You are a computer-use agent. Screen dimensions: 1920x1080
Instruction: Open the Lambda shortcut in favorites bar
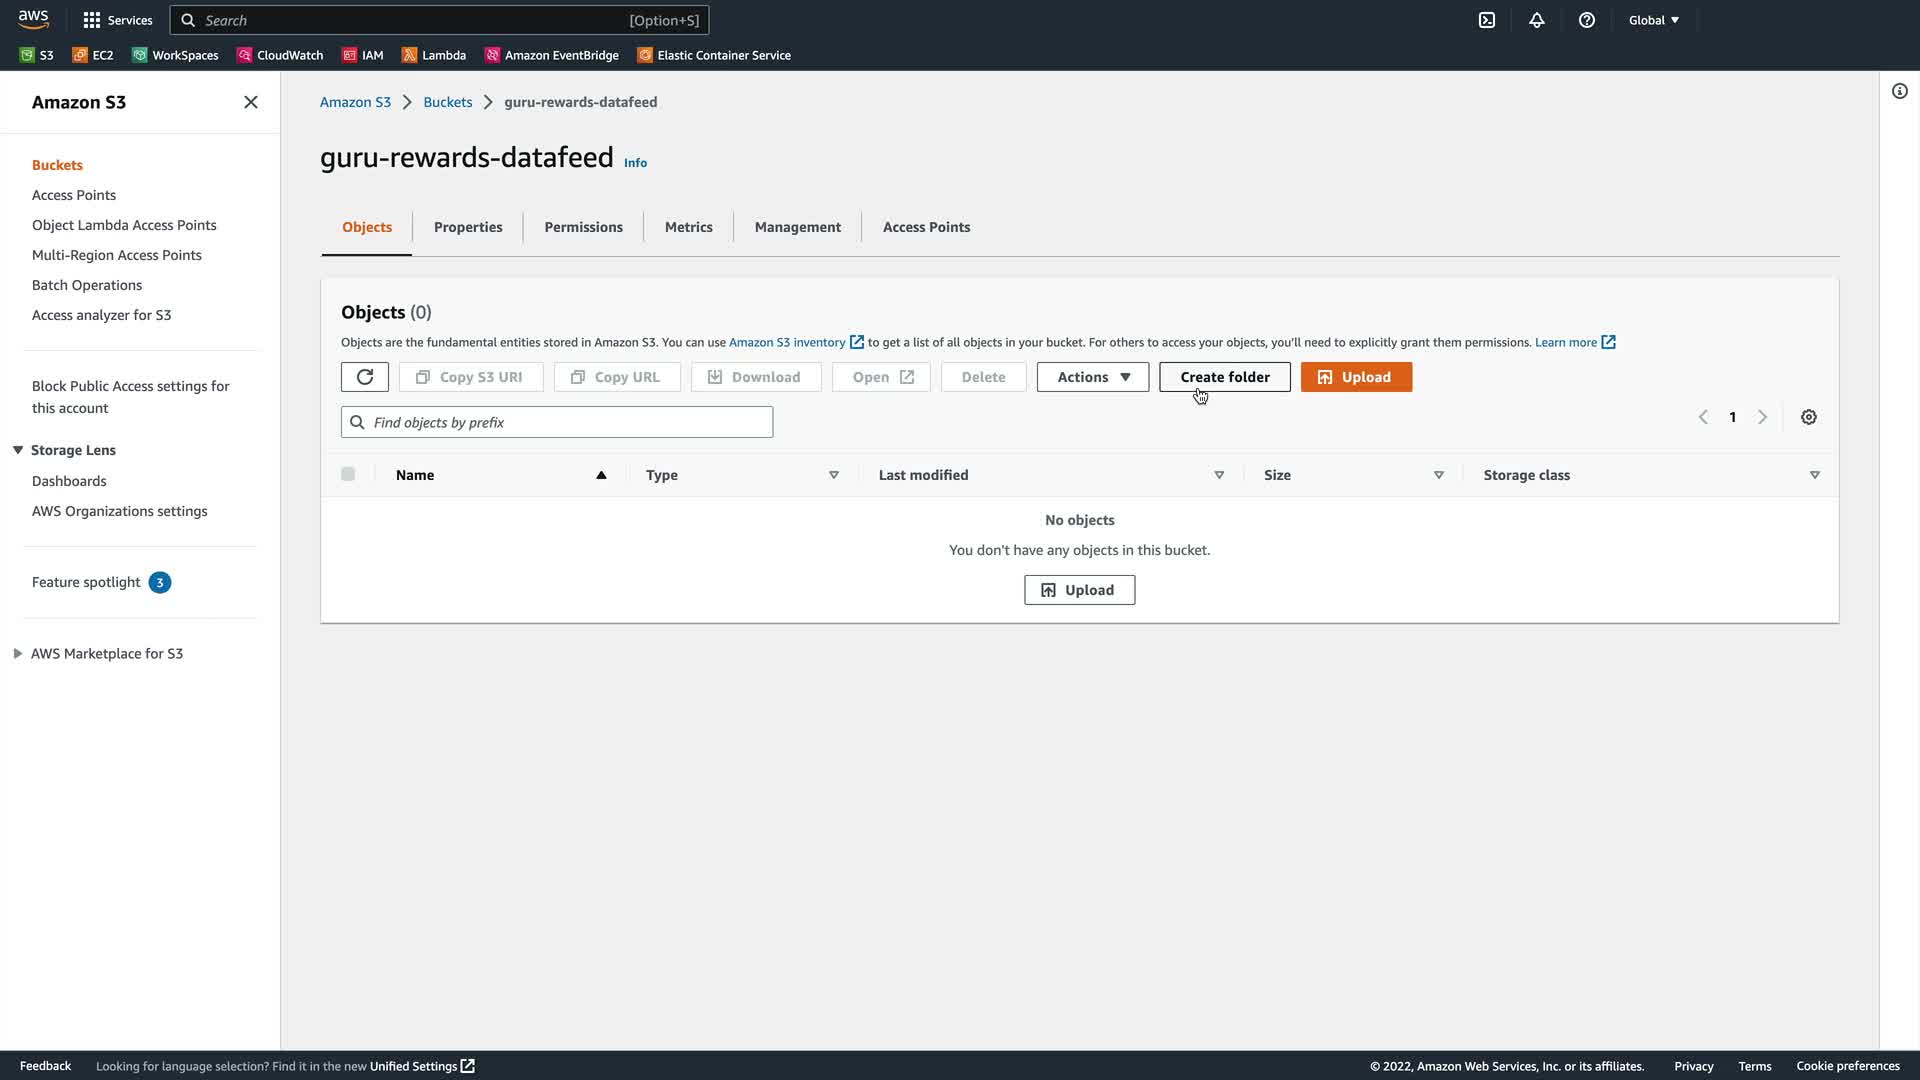[x=434, y=55]
